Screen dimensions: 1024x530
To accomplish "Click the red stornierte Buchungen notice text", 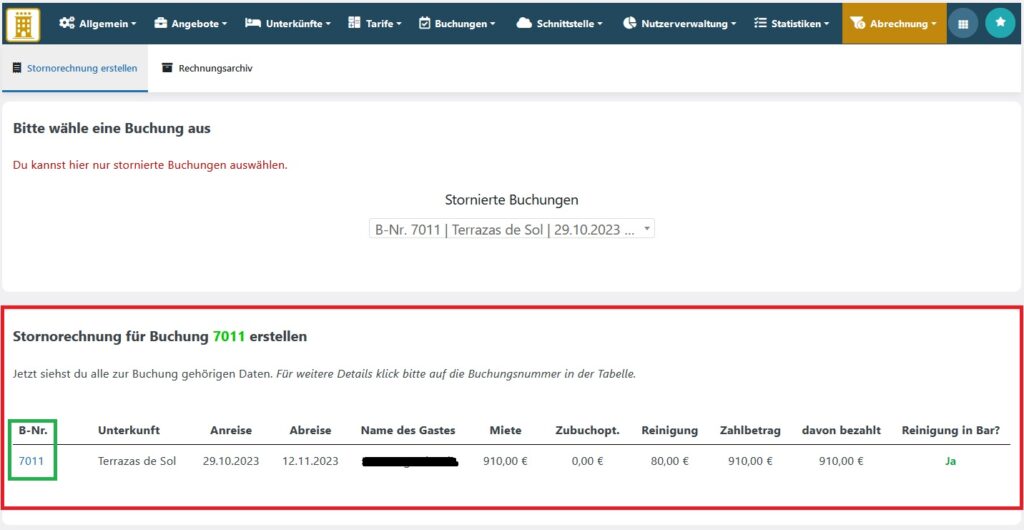I will [150, 165].
